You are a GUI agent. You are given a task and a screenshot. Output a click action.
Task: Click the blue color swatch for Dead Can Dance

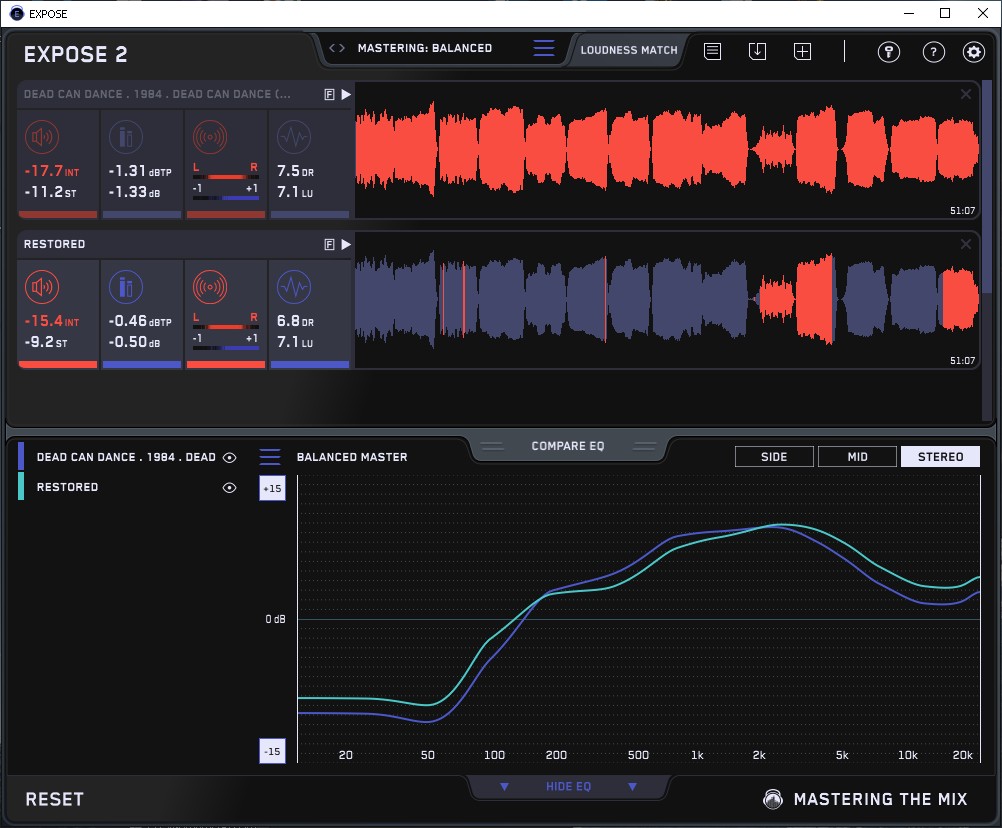click(21, 456)
